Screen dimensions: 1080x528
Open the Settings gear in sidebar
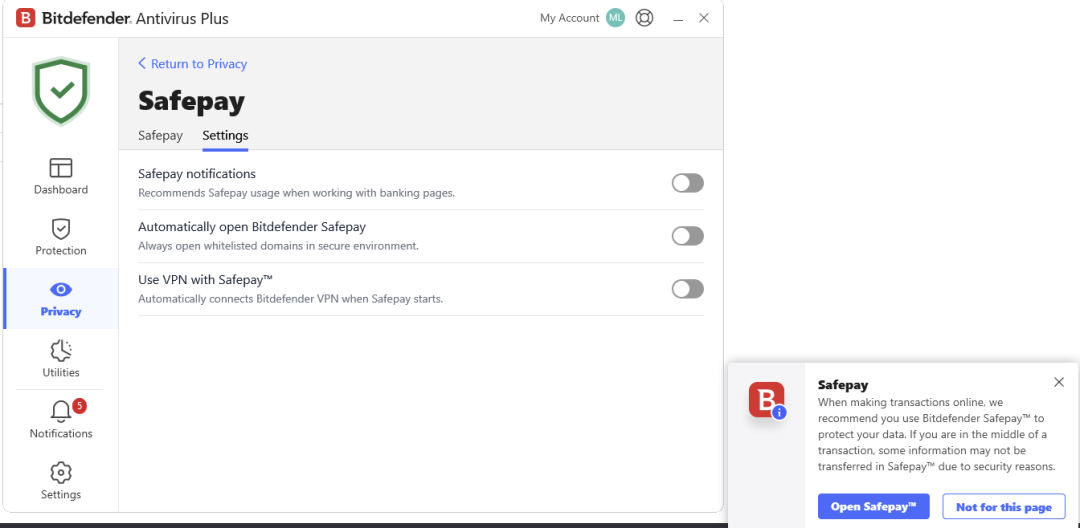61,473
